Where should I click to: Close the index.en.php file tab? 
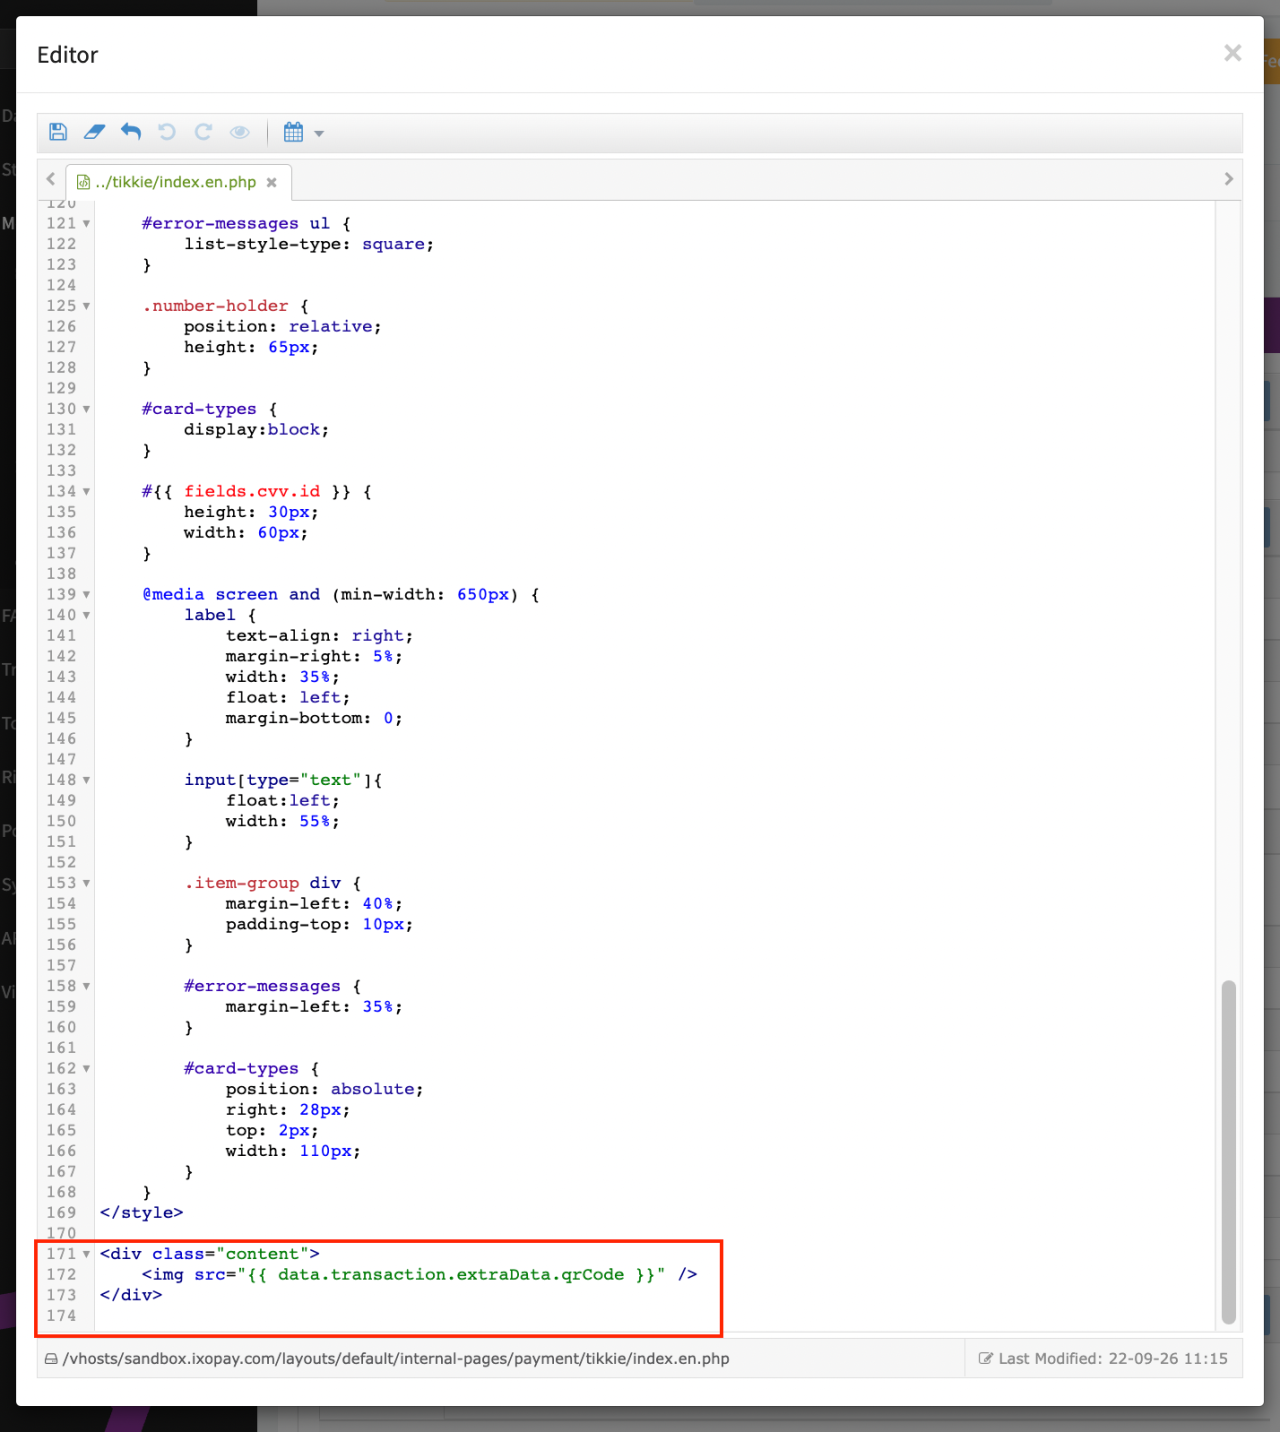click(271, 182)
